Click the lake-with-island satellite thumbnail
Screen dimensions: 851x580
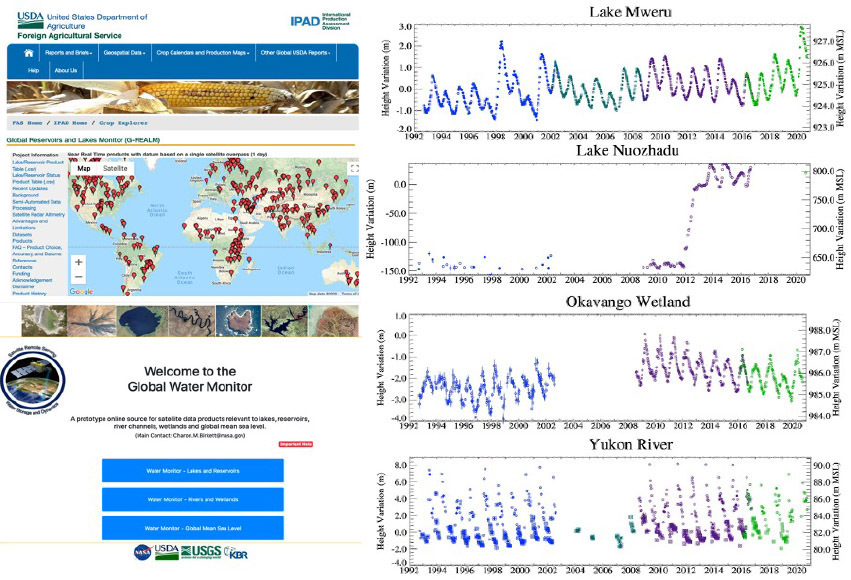tap(238, 321)
